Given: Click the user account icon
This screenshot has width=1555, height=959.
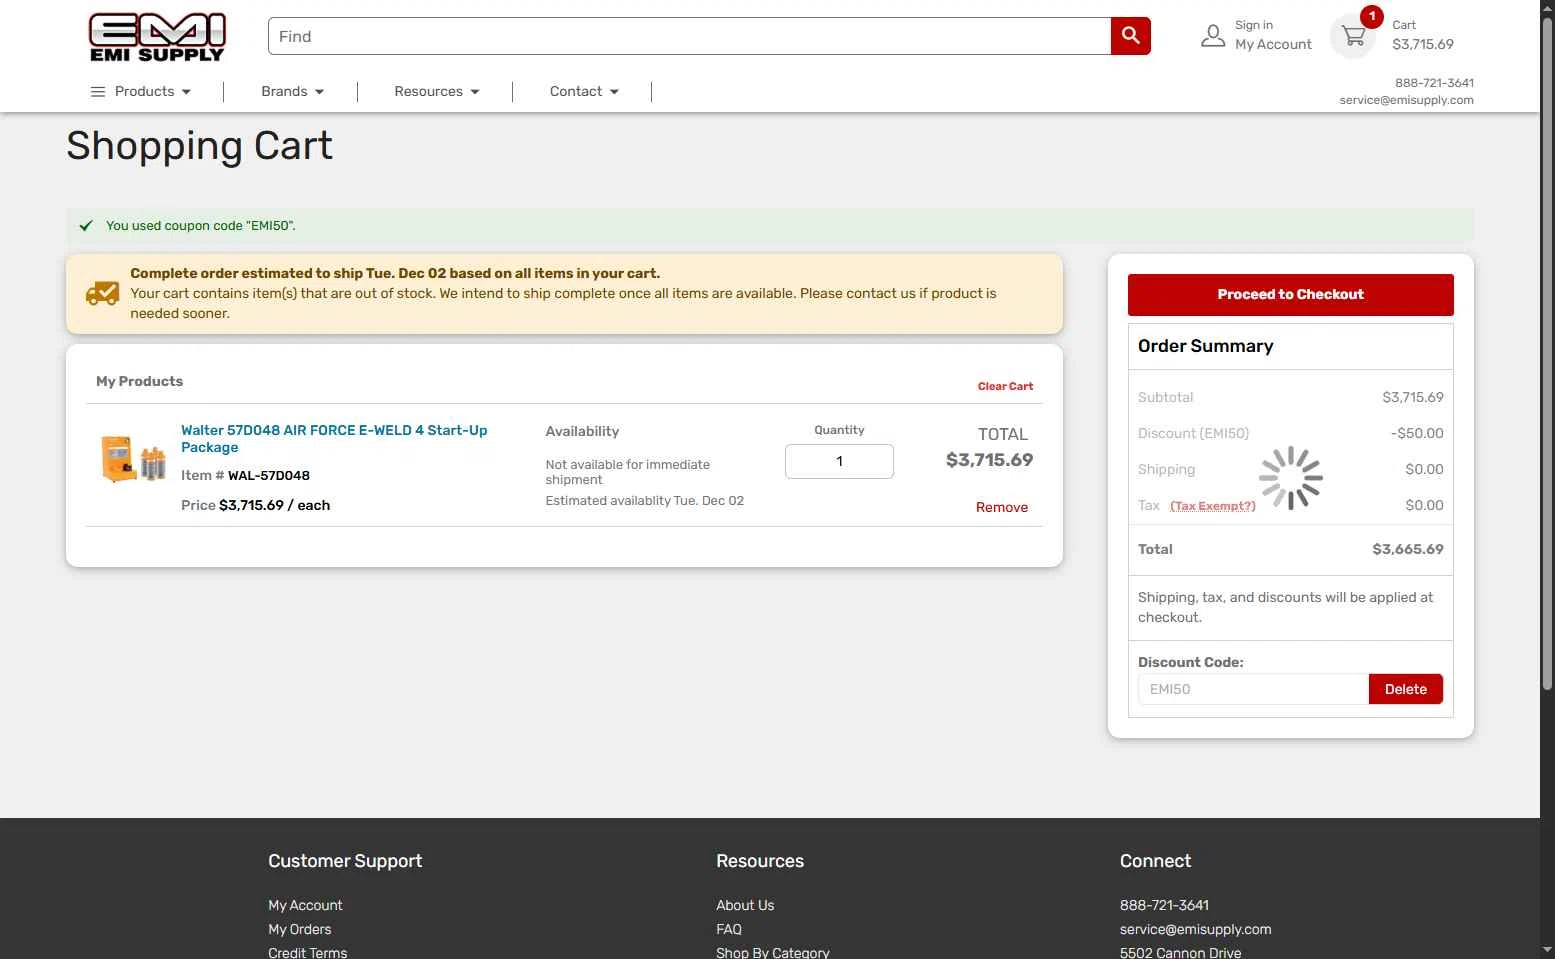Looking at the screenshot, I should (x=1212, y=36).
